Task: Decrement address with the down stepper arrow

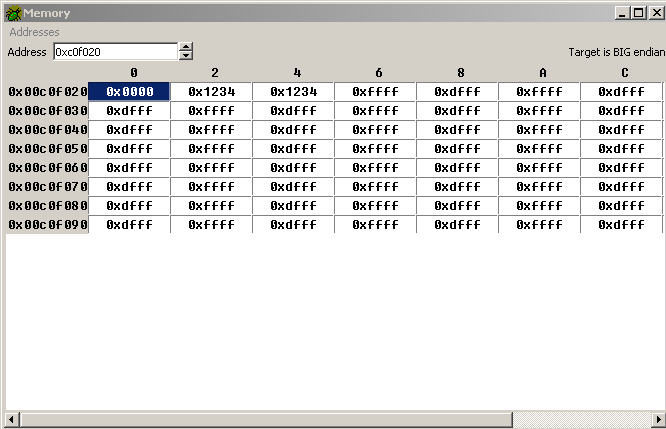Action: (x=186, y=56)
